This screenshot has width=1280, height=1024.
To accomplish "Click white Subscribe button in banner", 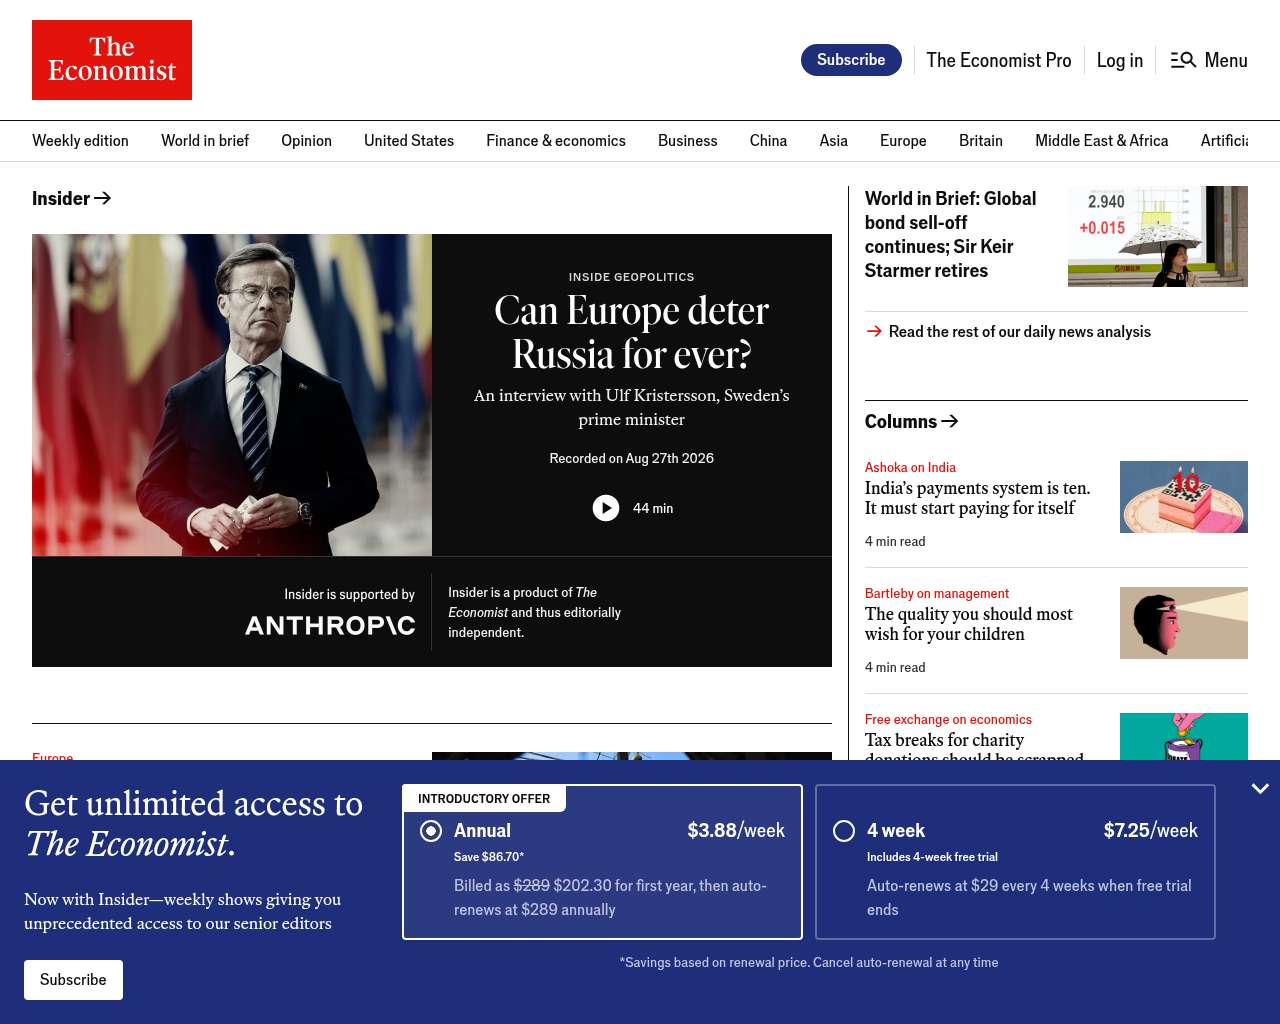I will tap(73, 980).
